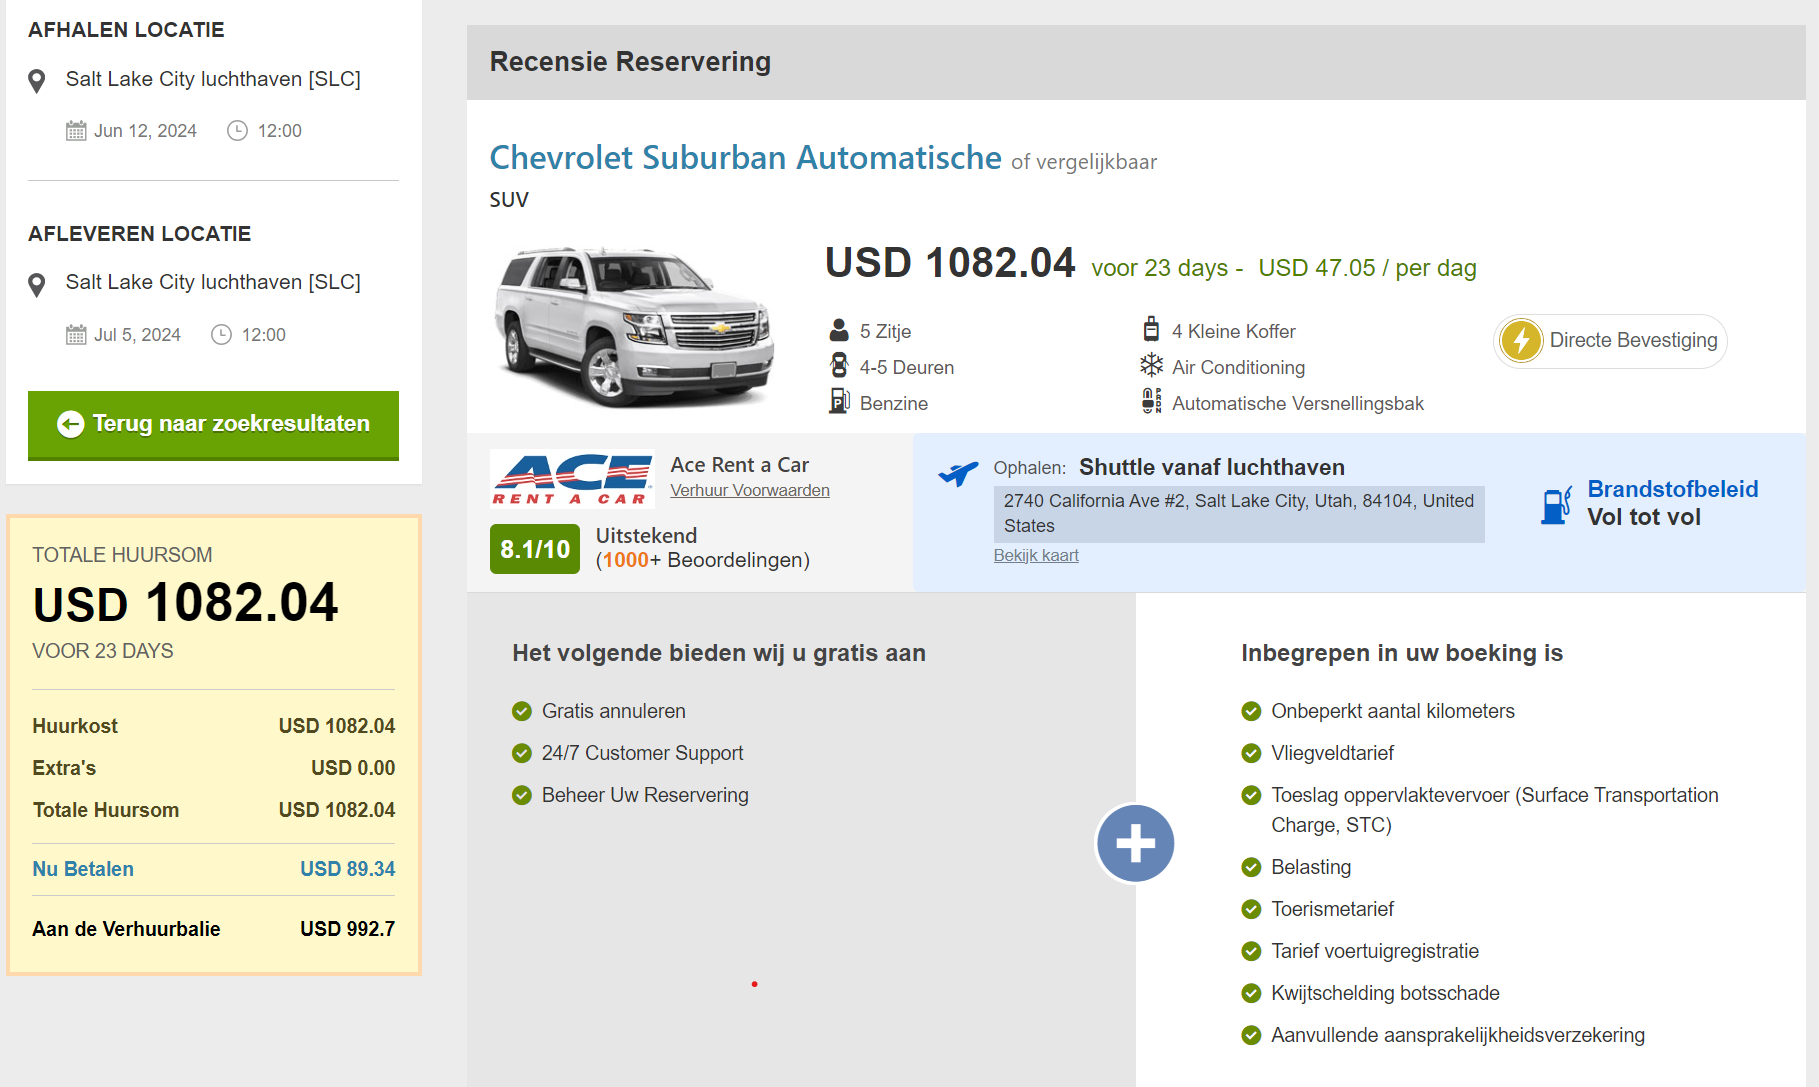Click the clock icon beside Jul 5 time
The height and width of the screenshot is (1087, 1819).
click(x=221, y=335)
